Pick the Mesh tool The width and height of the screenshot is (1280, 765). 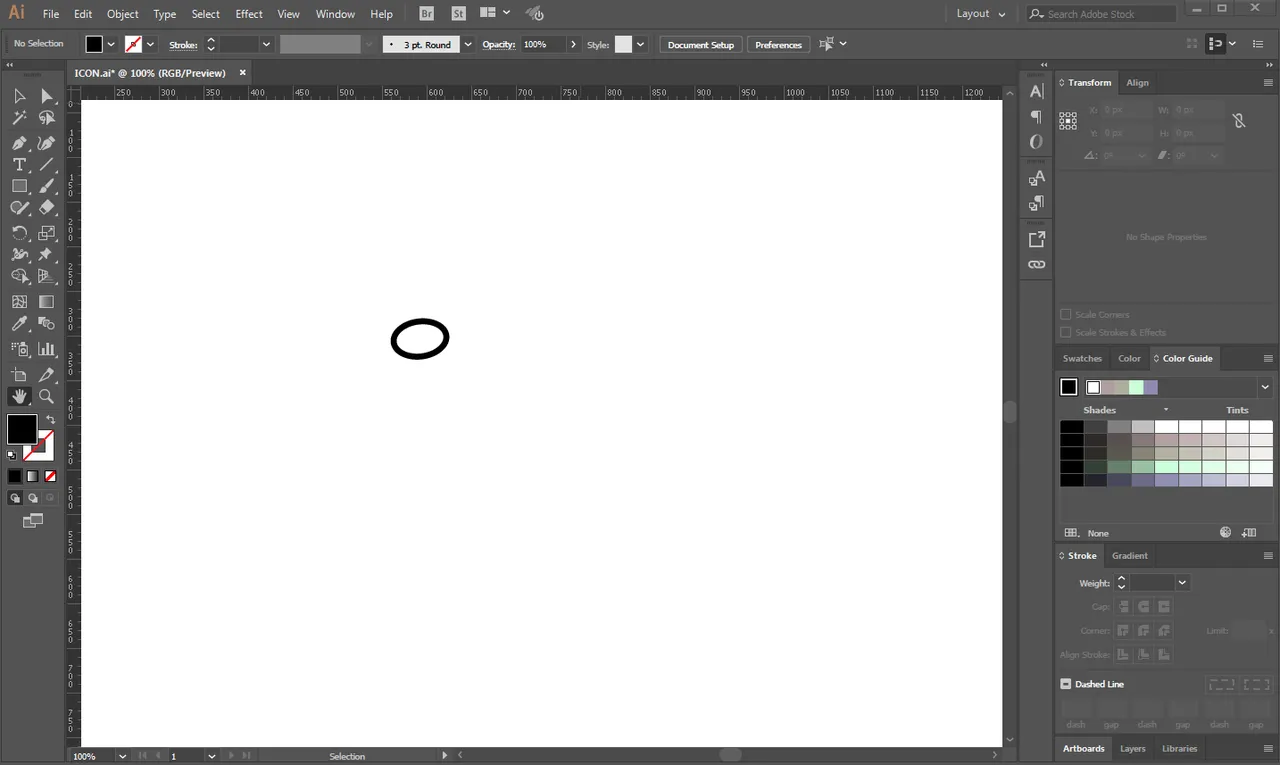(x=19, y=301)
